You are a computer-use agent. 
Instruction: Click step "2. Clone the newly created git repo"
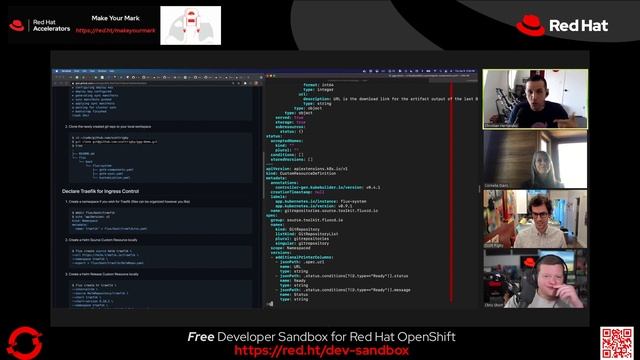pos(108,127)
